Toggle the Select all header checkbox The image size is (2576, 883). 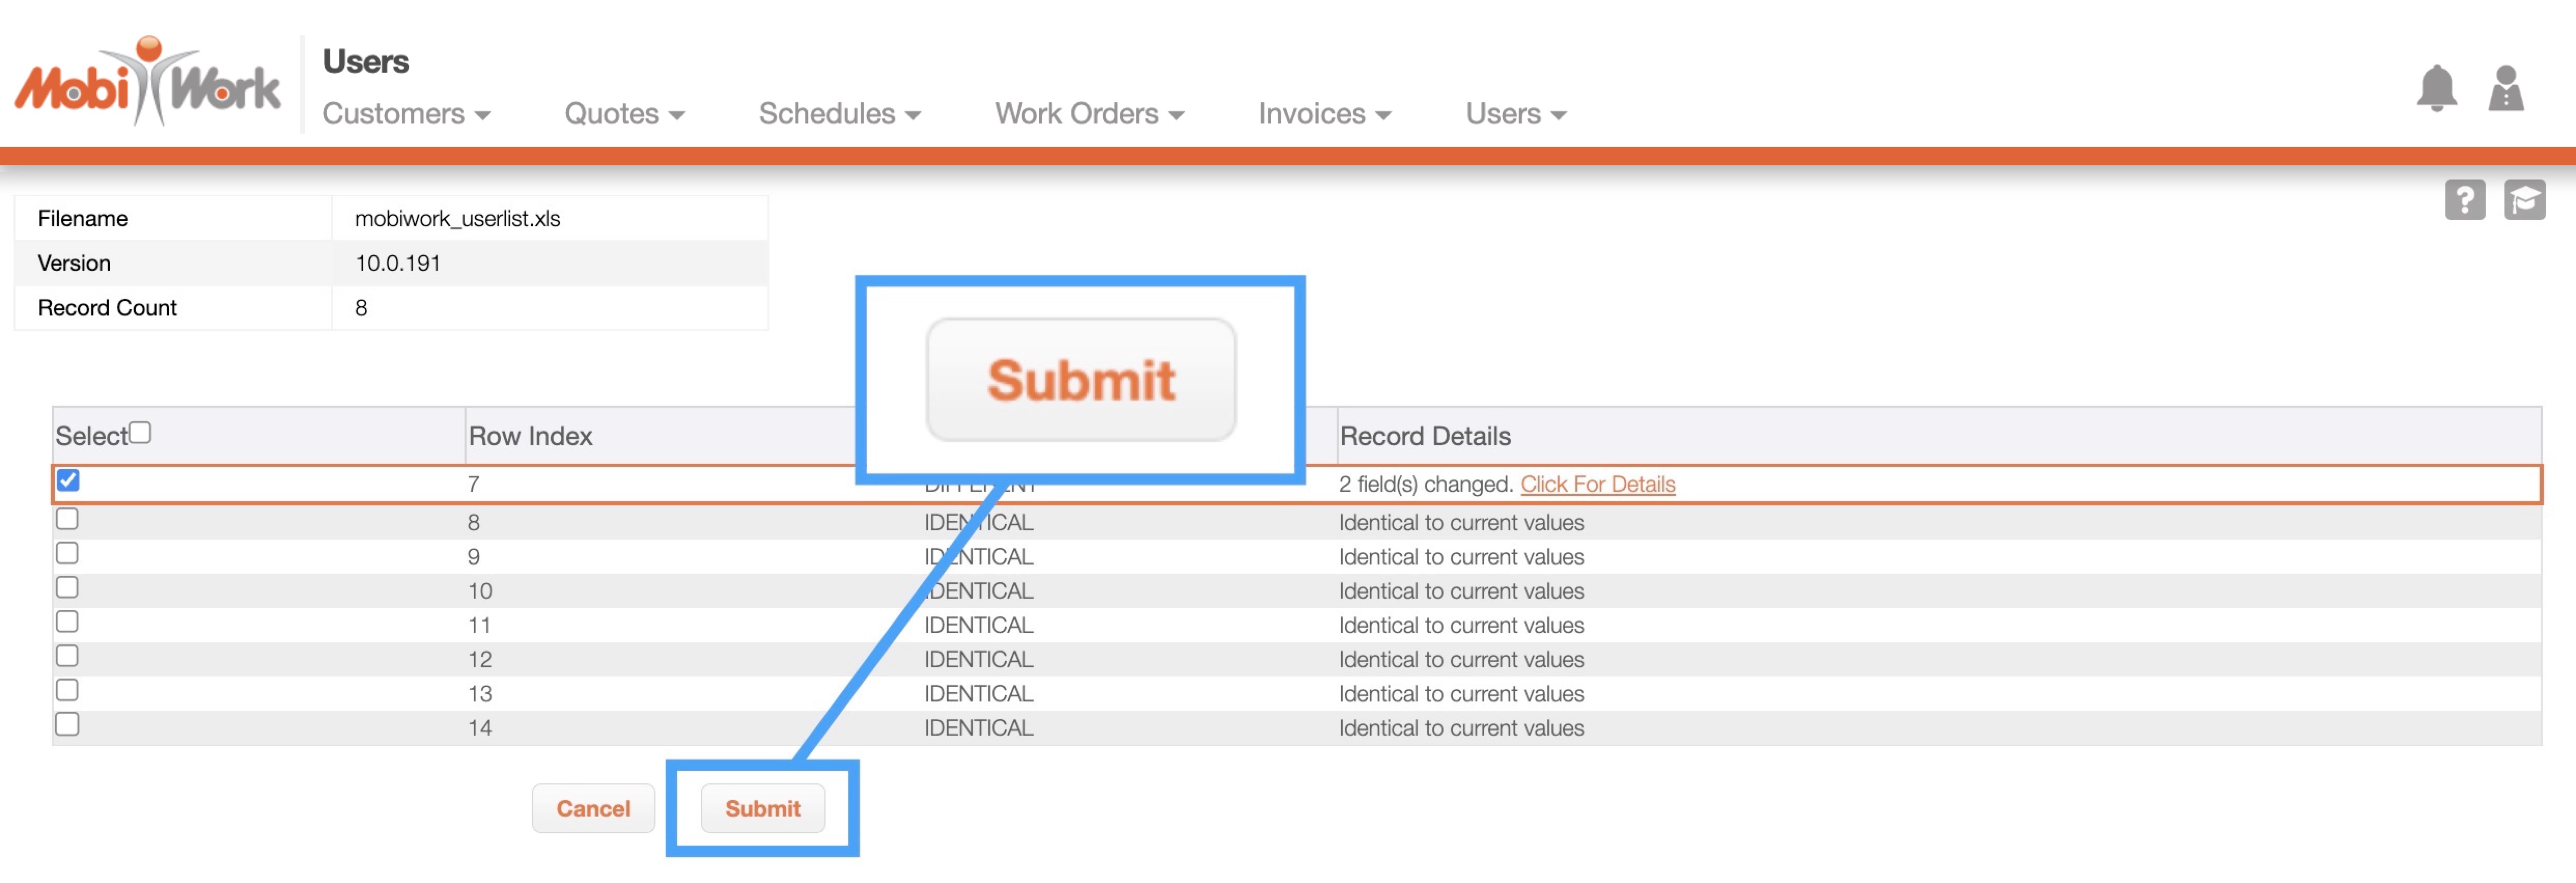click(140, 432)
